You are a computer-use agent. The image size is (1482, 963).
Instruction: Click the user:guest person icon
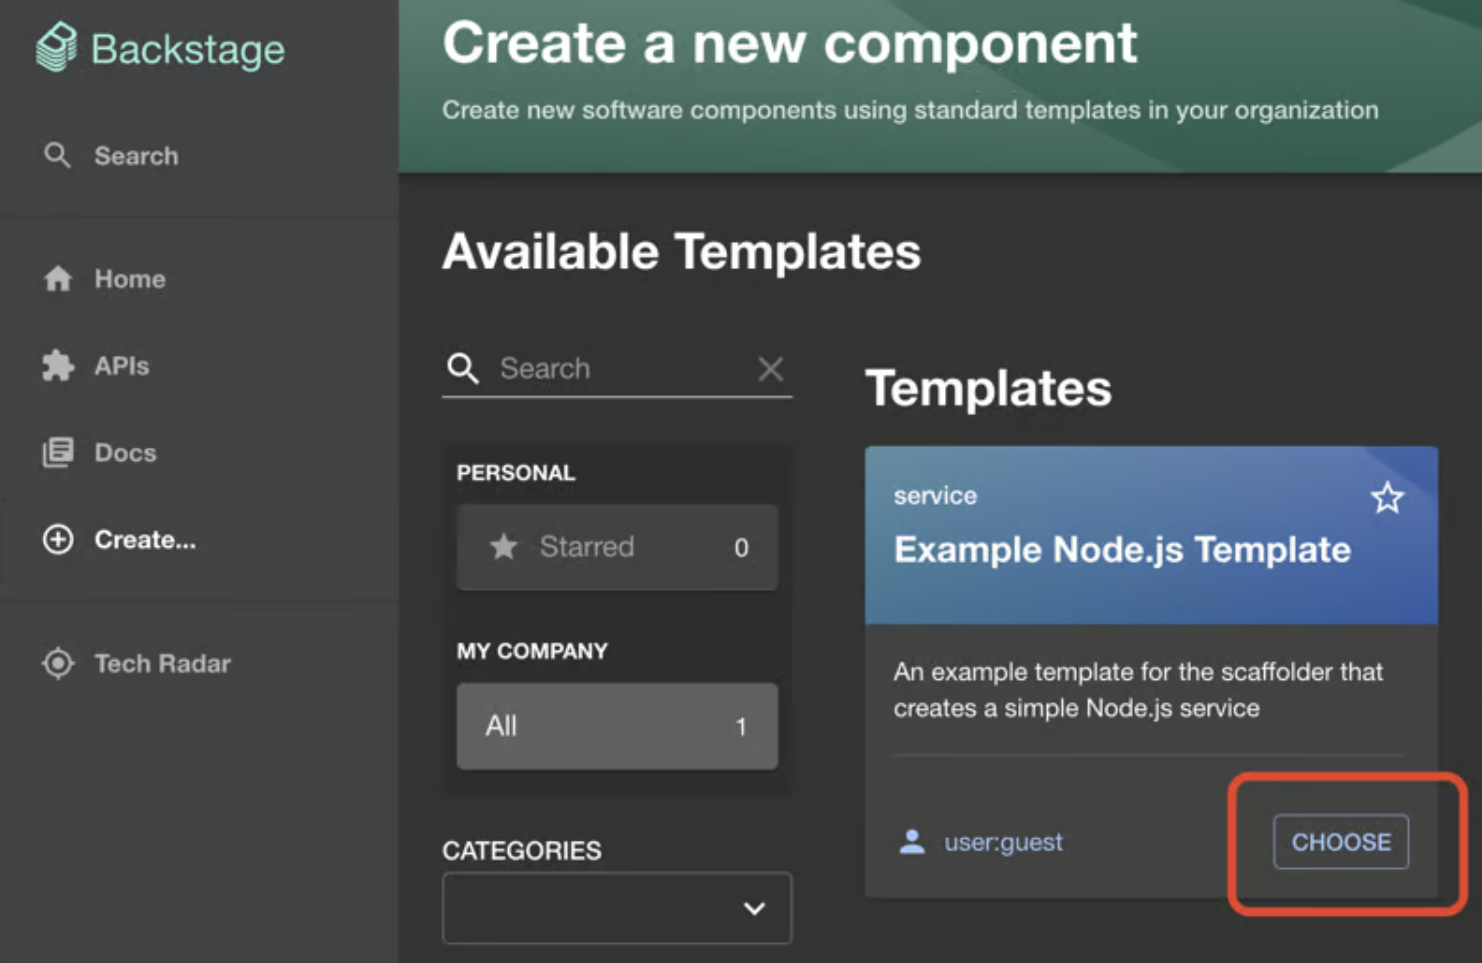pyautogui.click(x=912, y=842)
